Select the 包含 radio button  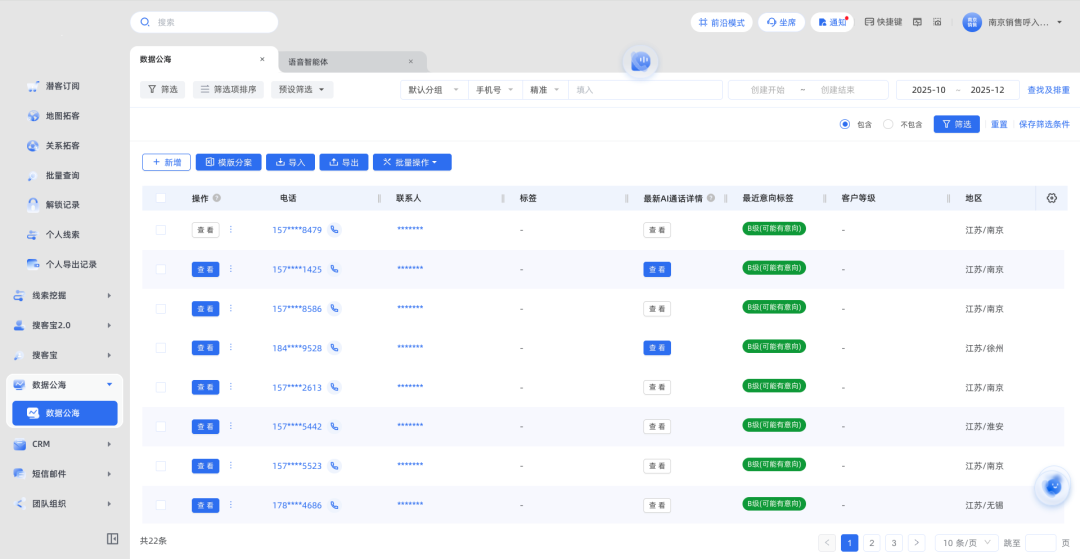[845, 124]
